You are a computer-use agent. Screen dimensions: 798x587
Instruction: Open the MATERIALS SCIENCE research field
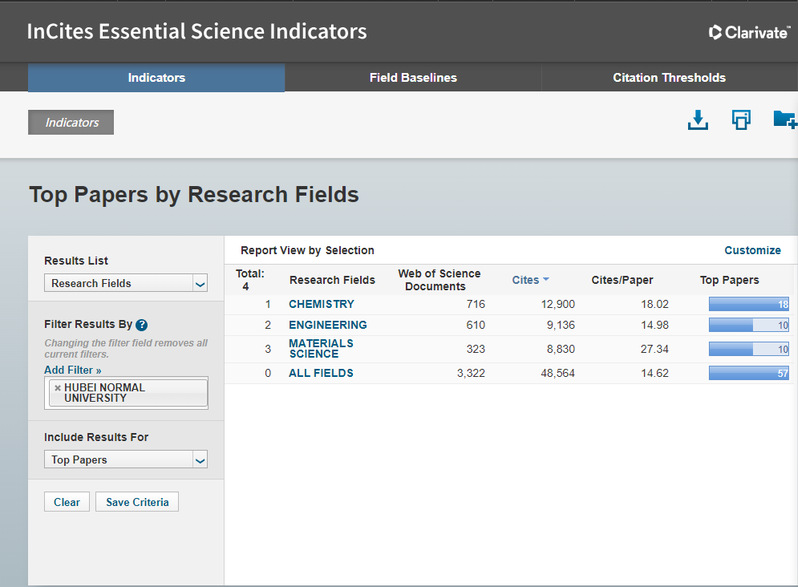(321, 348)
